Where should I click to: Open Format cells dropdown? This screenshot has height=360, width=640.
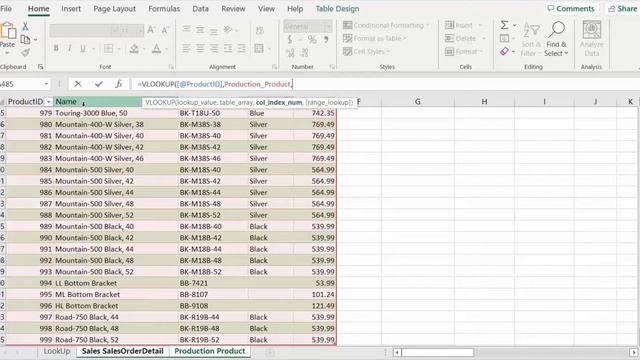pyautogui.click(x=464, y=51)
